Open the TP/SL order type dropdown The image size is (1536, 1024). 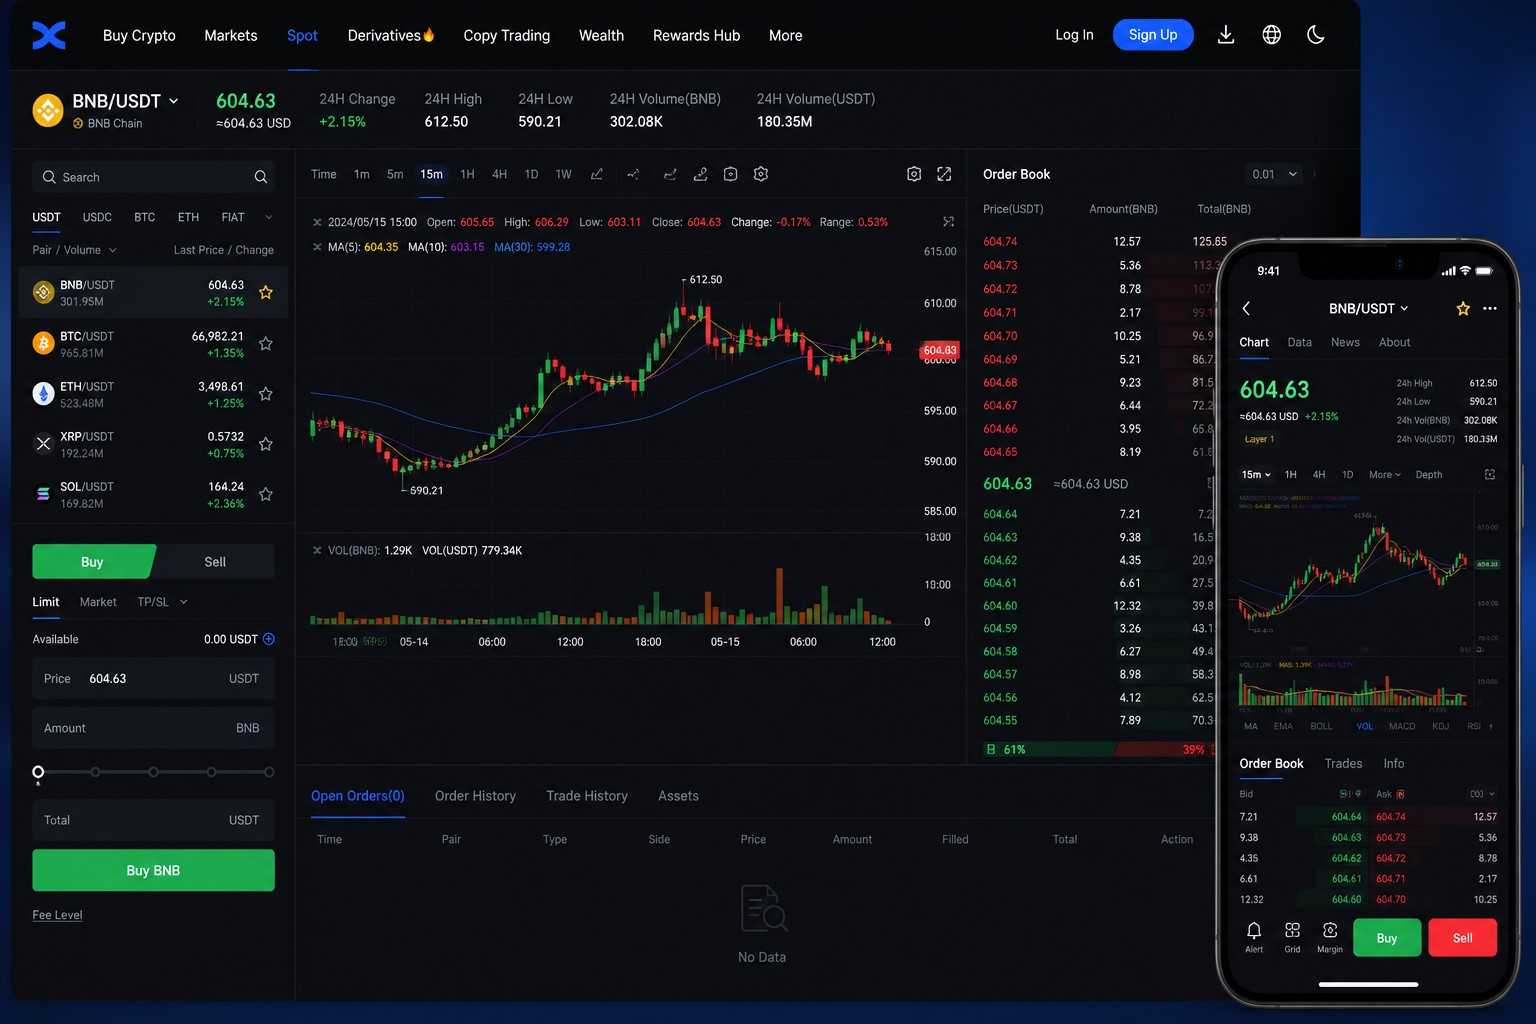click(x=162, y=602)
